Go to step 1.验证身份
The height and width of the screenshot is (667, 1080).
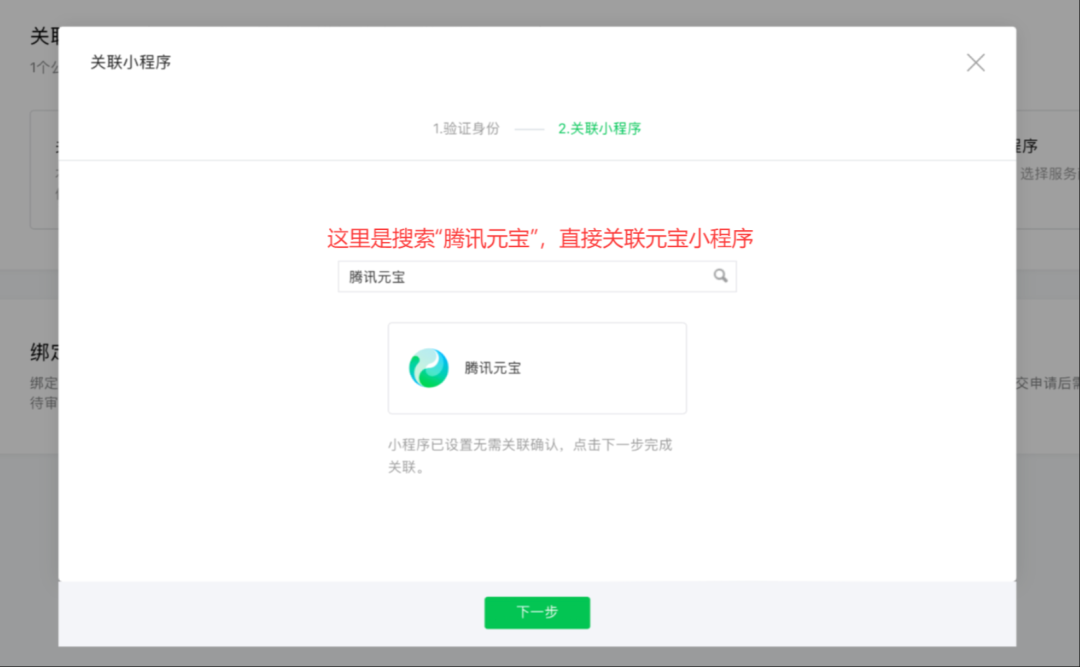(x=466, y=129)
